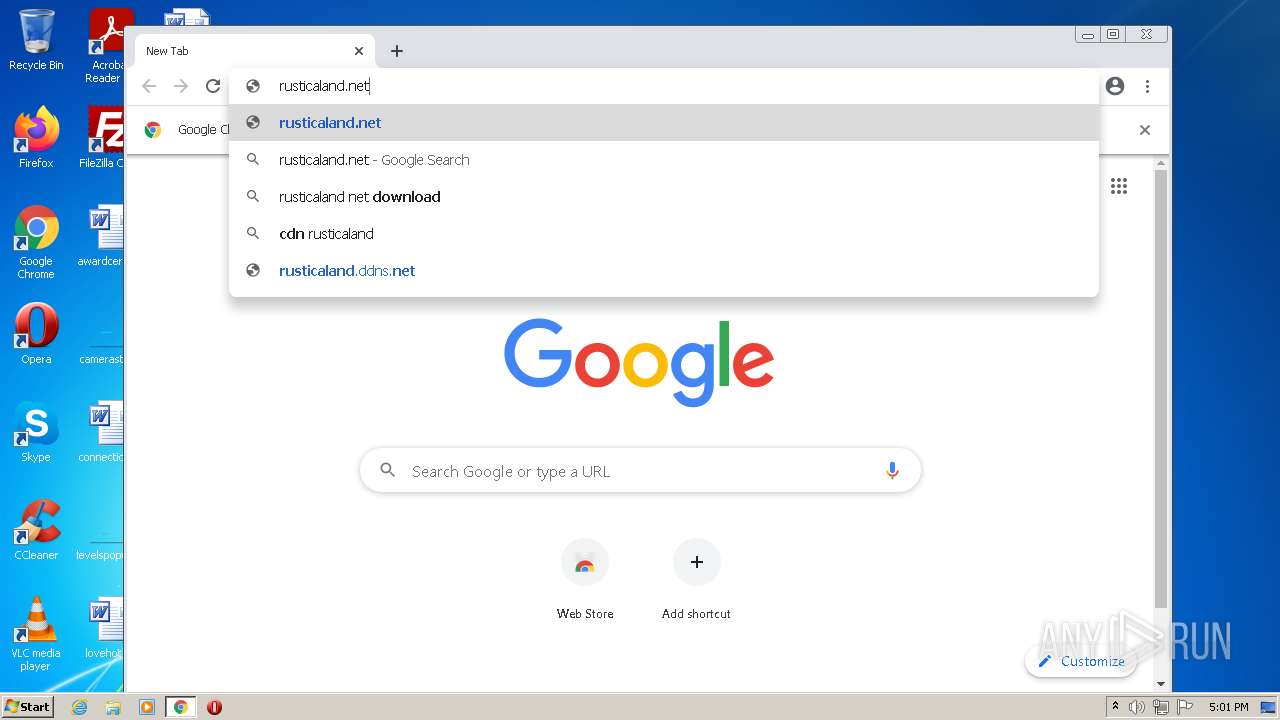Open CCleaner desktop shortcut
This screenshot has width=1280, height=720.
click(36, 530)
